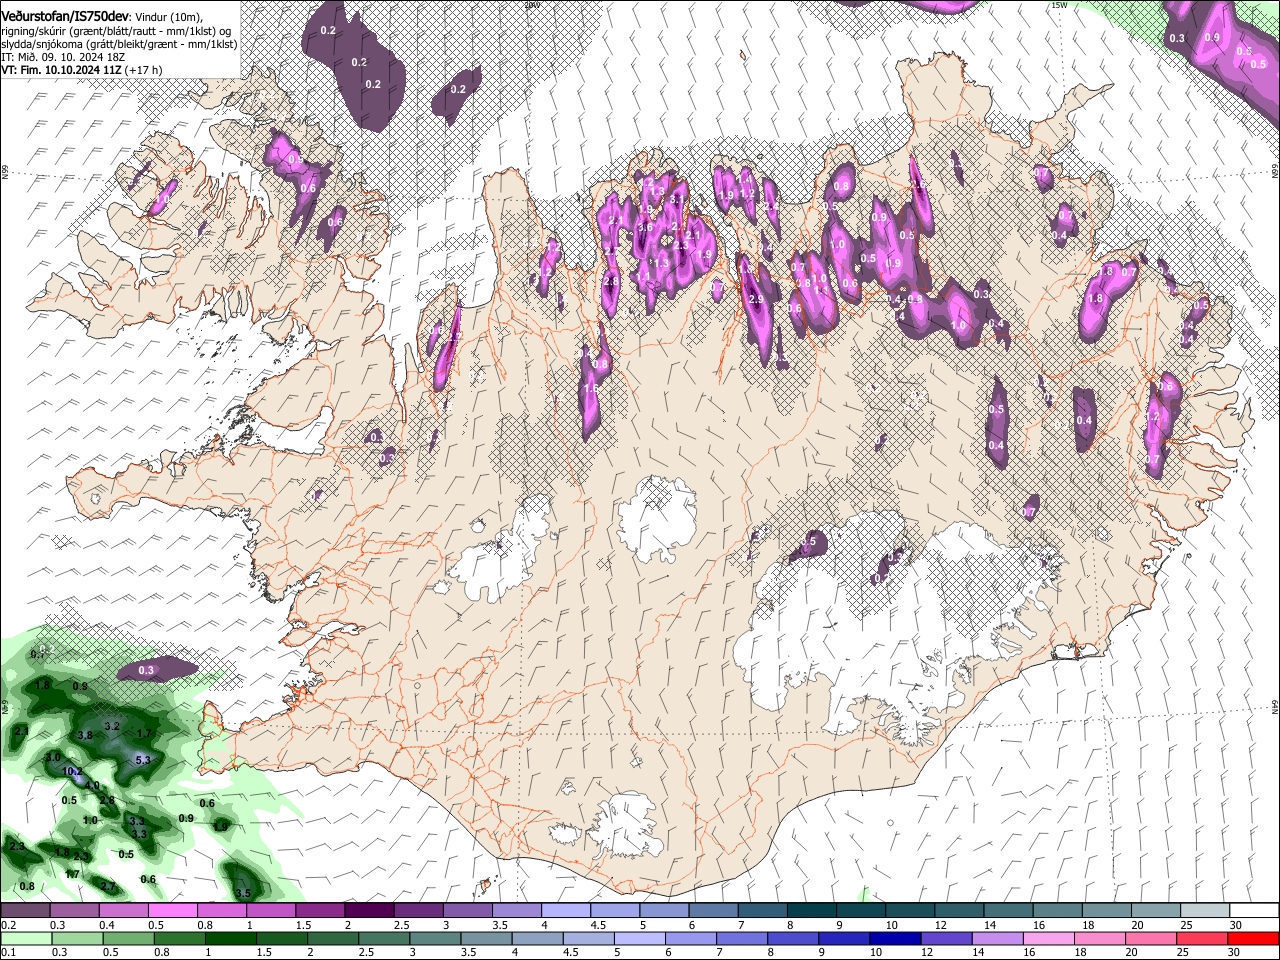Click the 'IT: Mið. 09. 10. 2024 18Z' line
This screenshot has width=1280, height=960.
pyautogui.click(x=62, y=57)
